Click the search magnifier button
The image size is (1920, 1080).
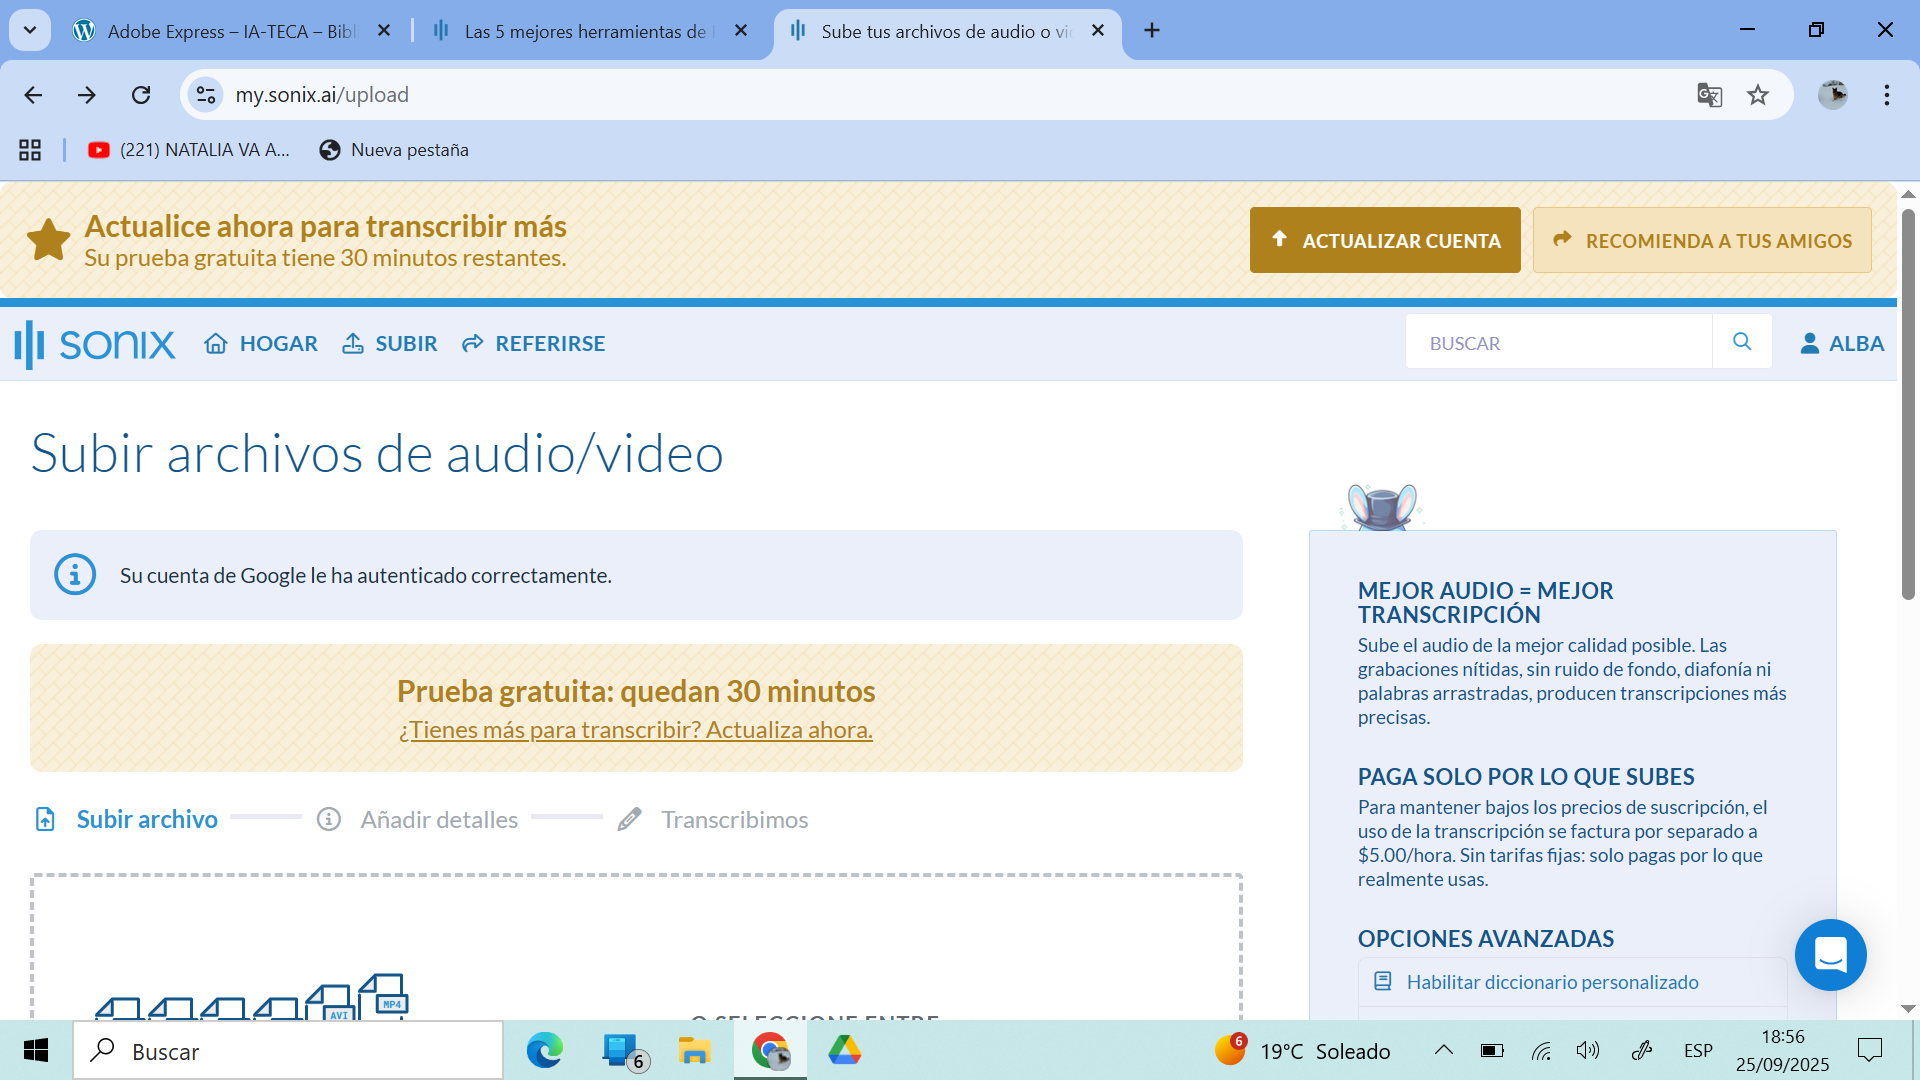tap(1742, 342)
